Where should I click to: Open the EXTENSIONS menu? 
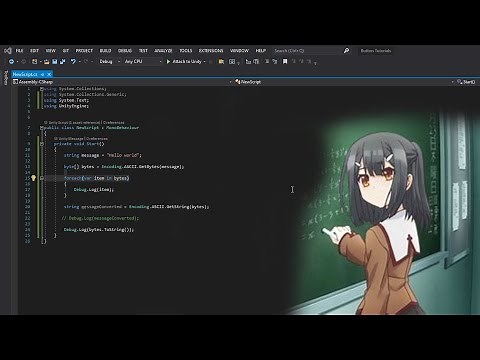click(211, 51)
